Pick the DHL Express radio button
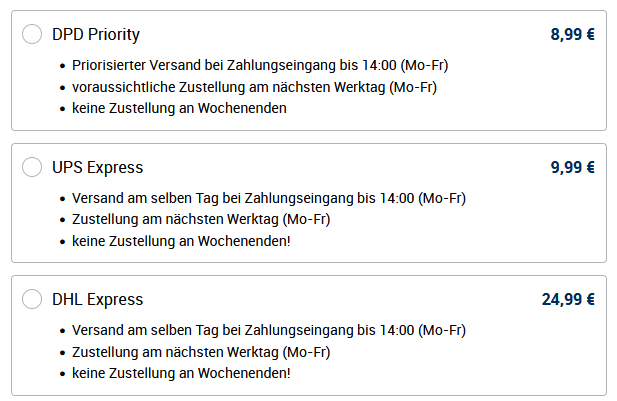This screenshot has height=401, width=617. pyautogui.click(x=32, y=299)
